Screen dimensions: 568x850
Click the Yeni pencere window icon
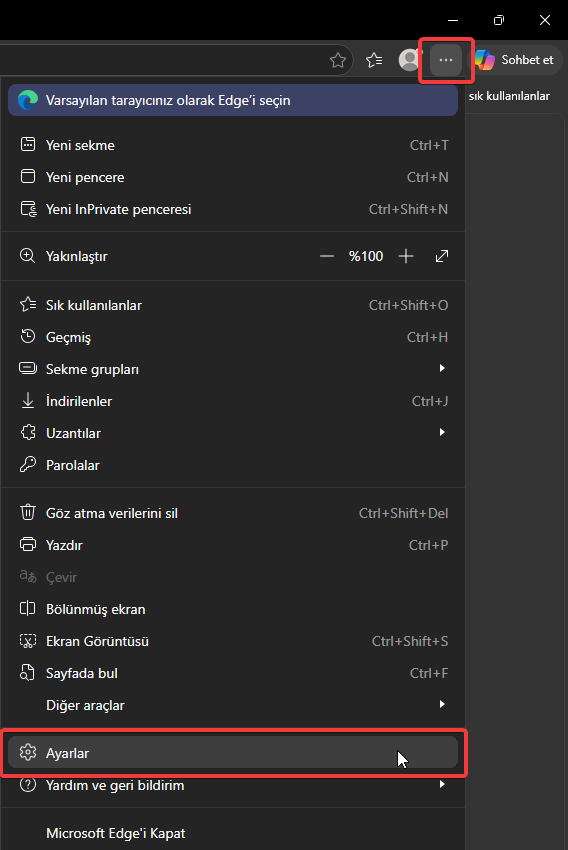click(x=28, y=177)
